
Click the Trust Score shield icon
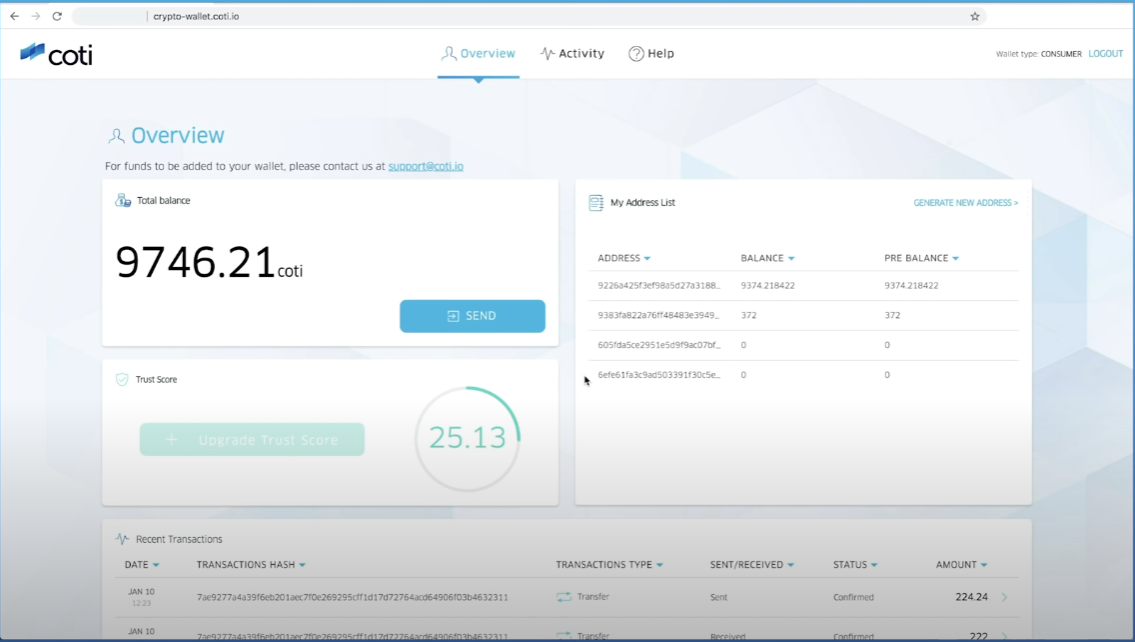[122, 379]
